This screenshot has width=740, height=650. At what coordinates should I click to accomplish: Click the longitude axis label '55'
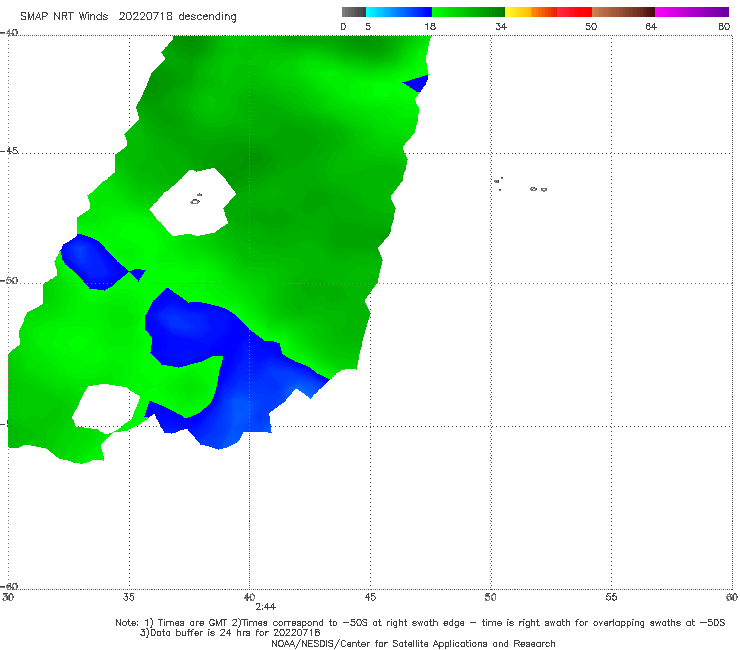click(611, 598)
